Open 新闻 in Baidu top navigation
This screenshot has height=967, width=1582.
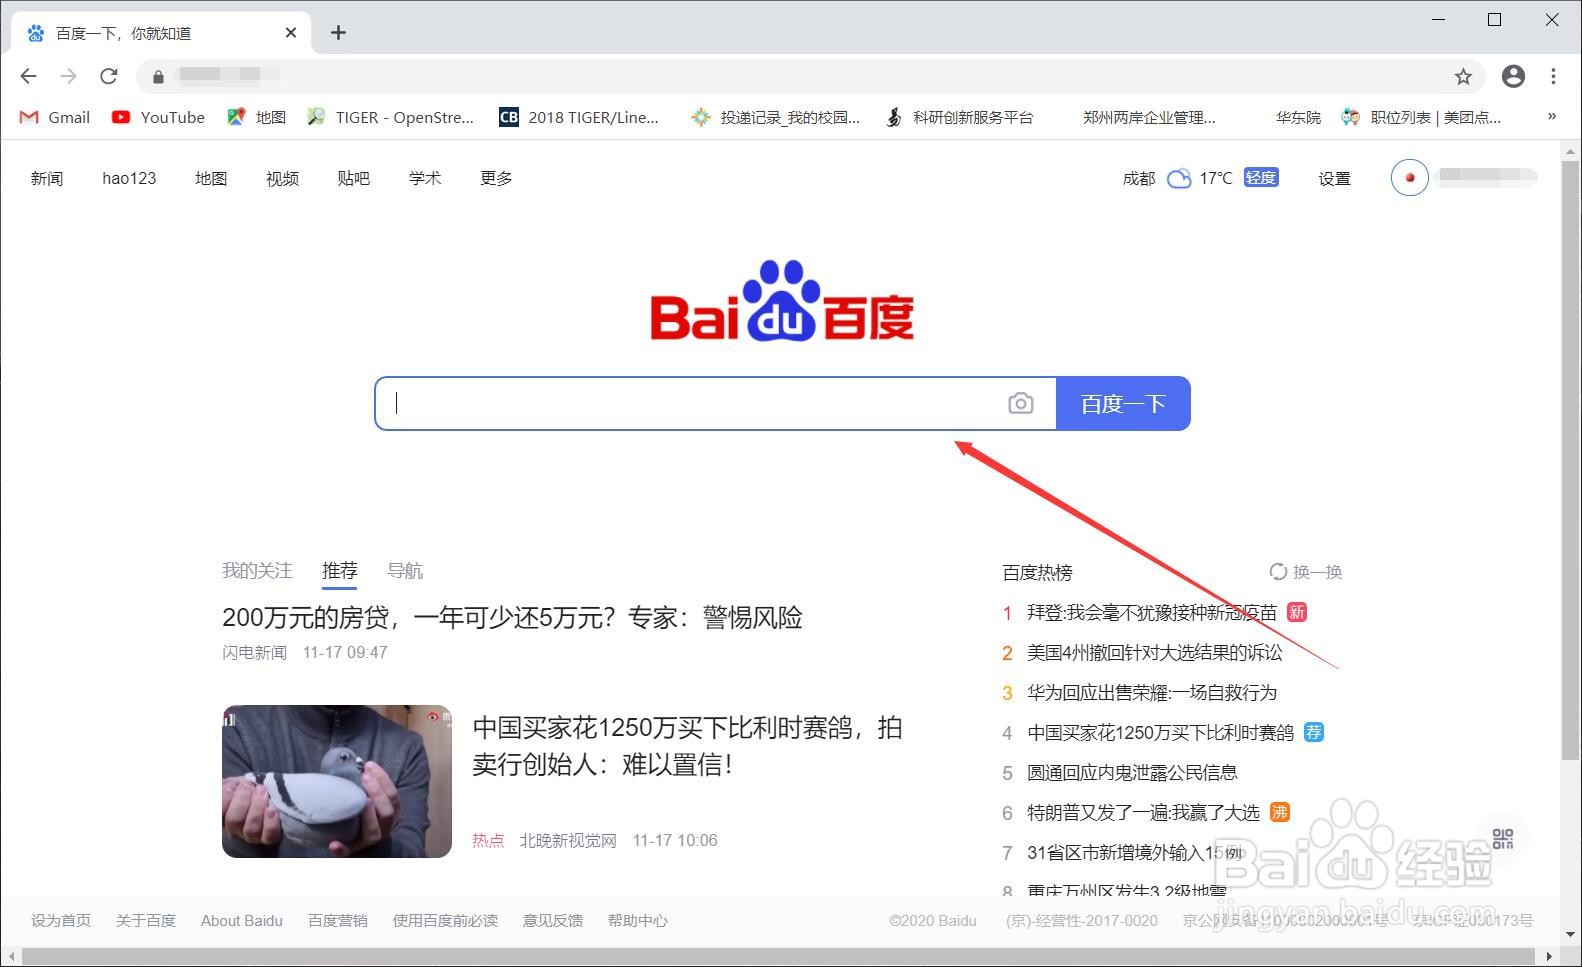click(x=47, y=178)
